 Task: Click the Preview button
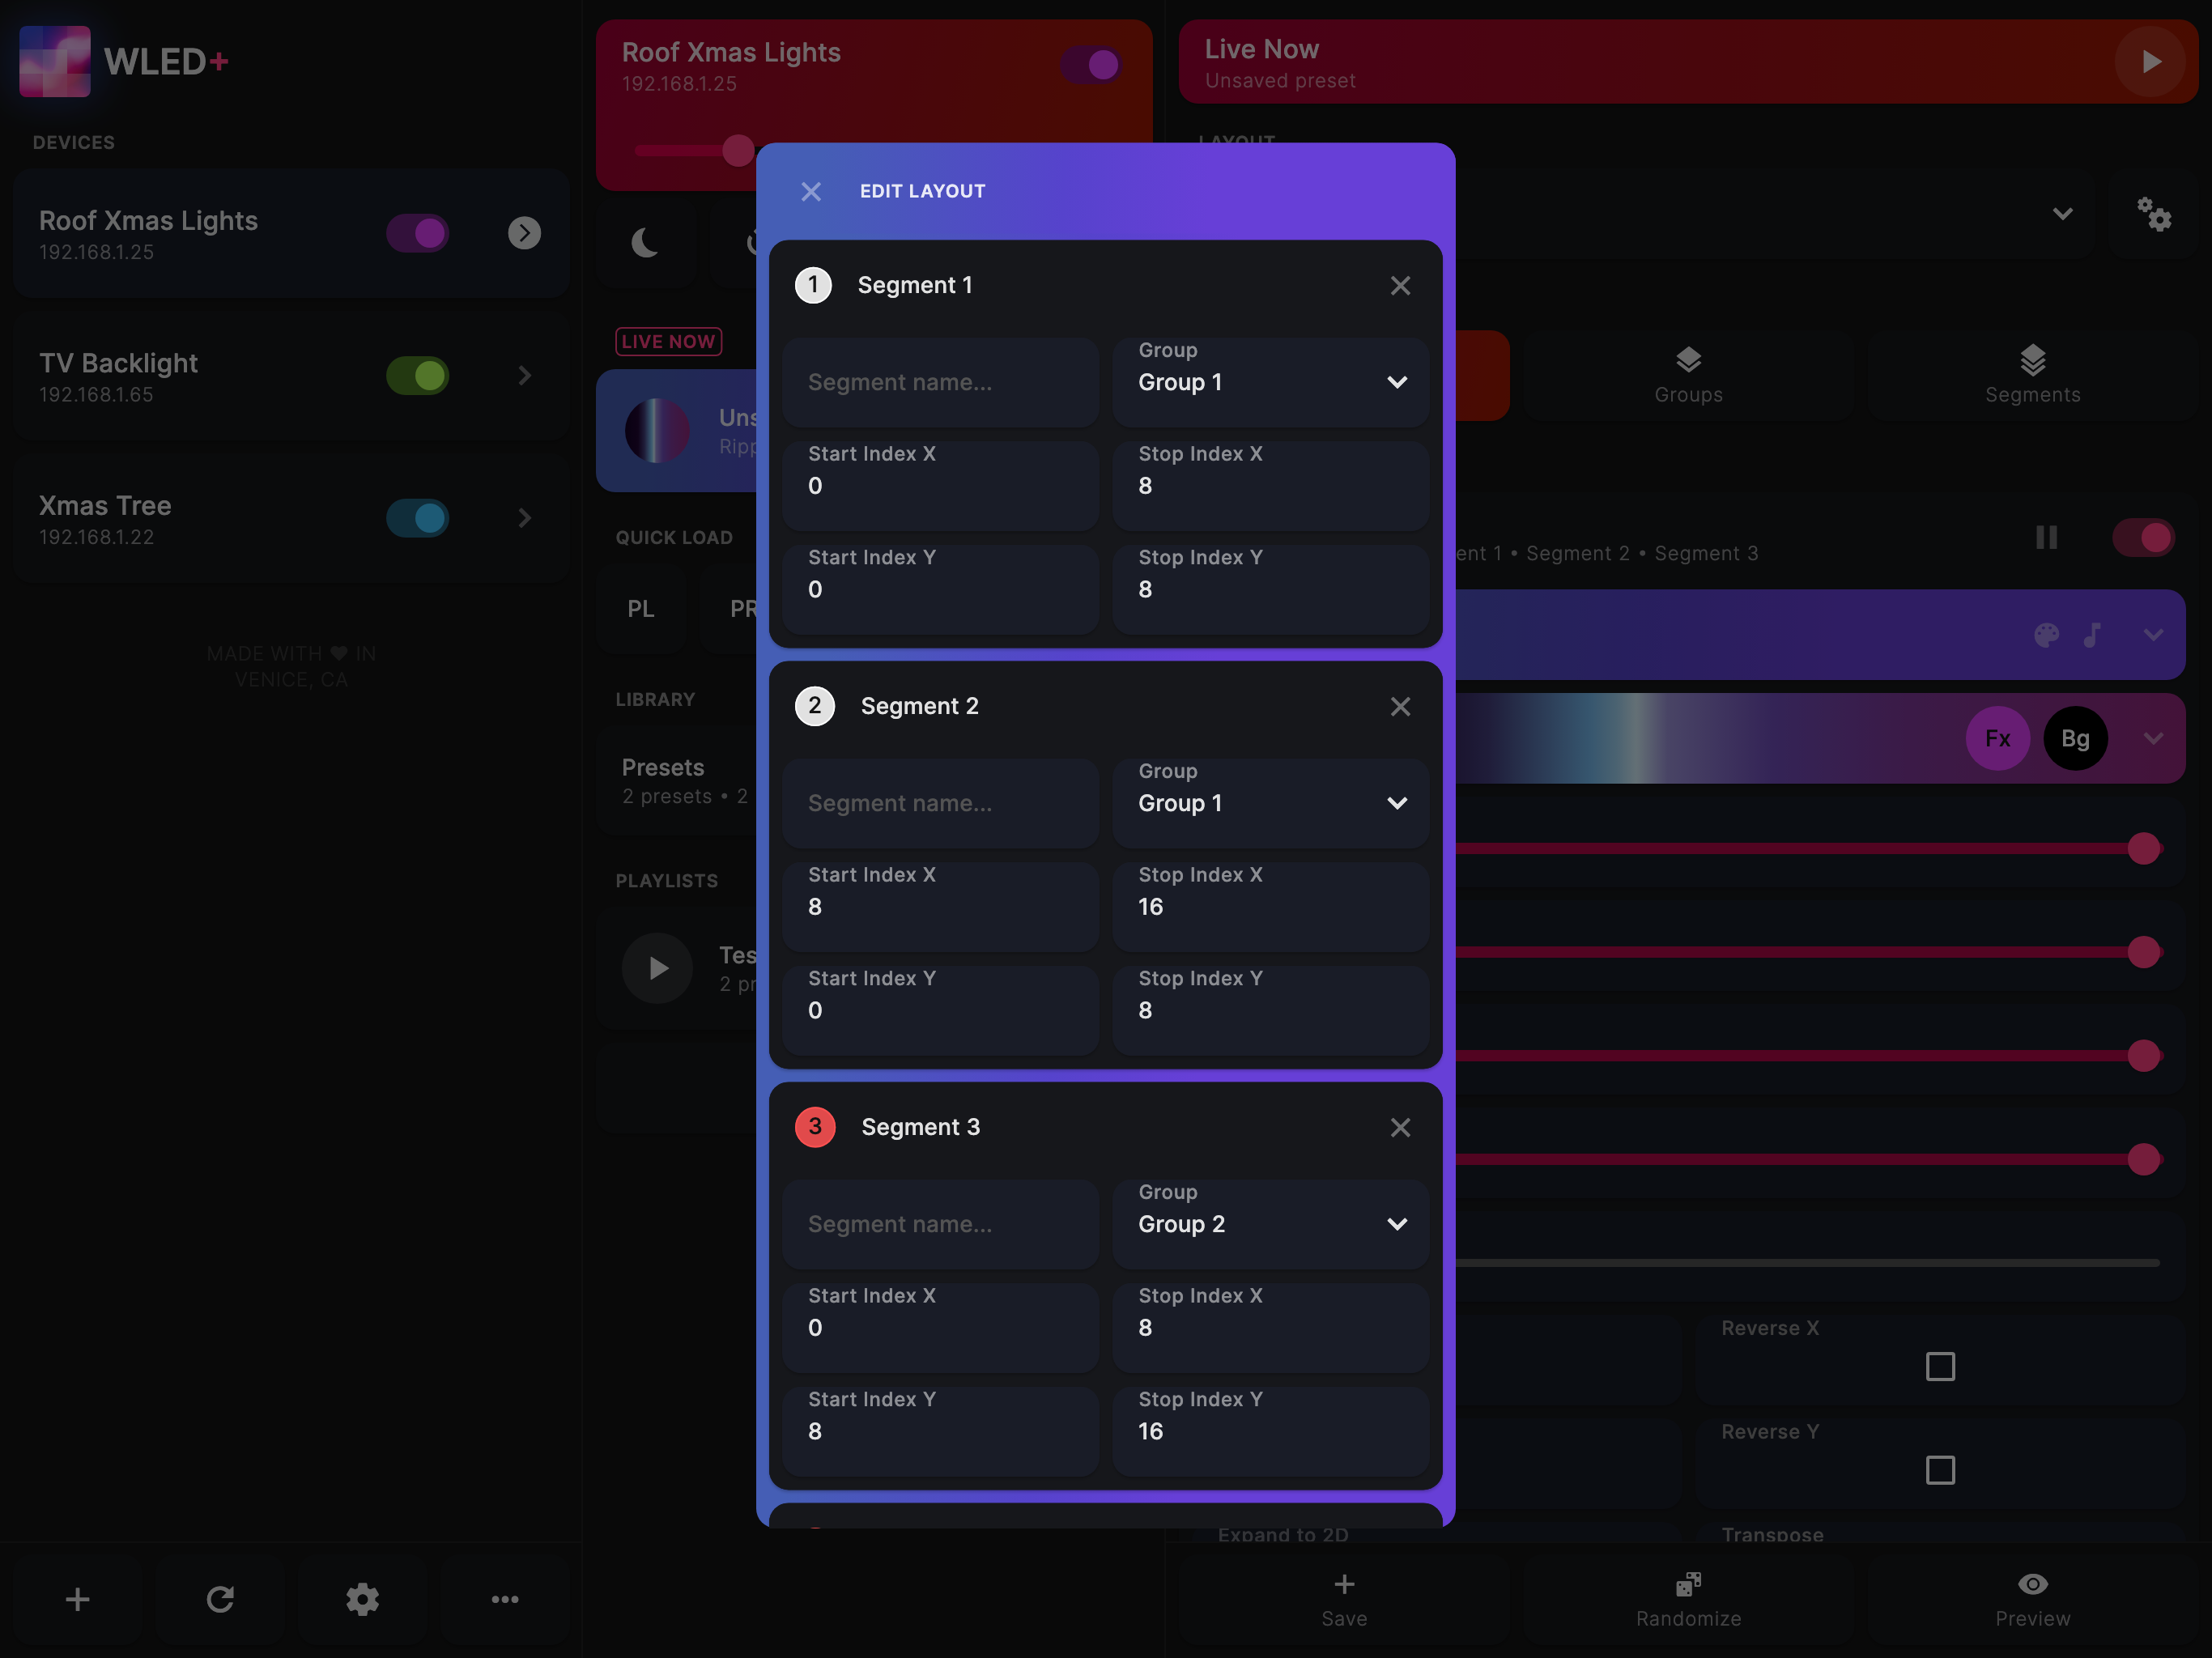click(2032, 1599)
